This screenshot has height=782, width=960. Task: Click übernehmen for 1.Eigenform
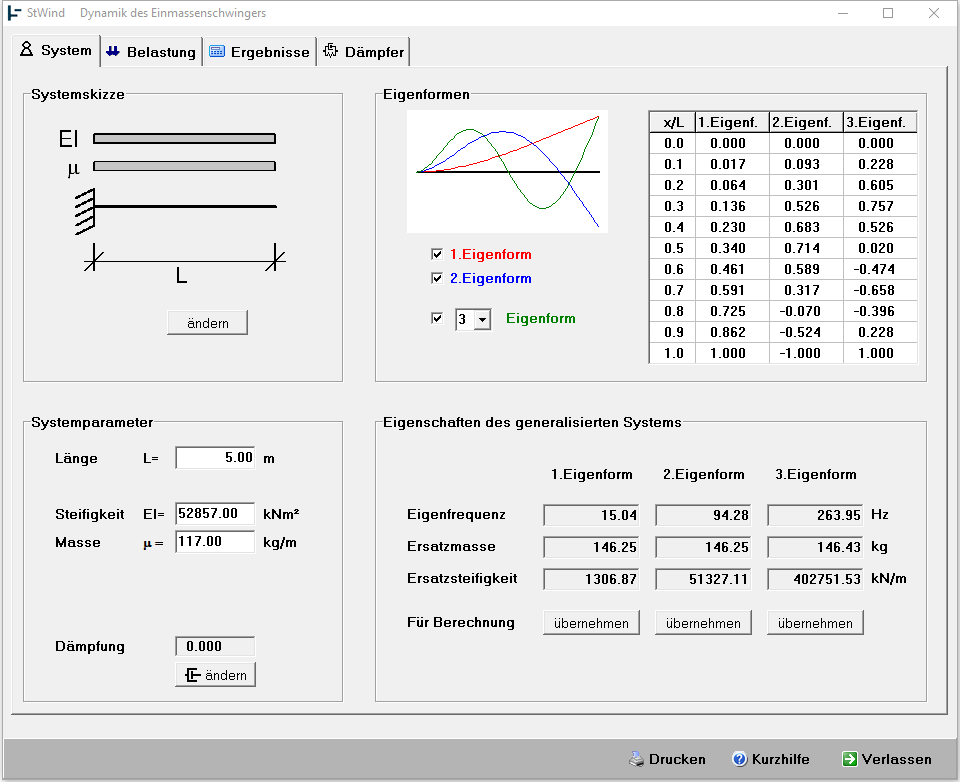(x=591, y=623)
